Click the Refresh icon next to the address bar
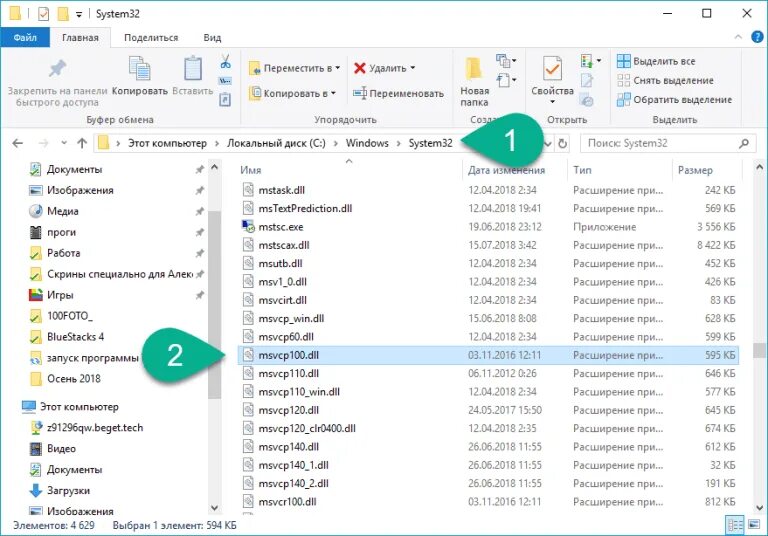The width and height of the screenshot is (768, 536). coord(562,144)
